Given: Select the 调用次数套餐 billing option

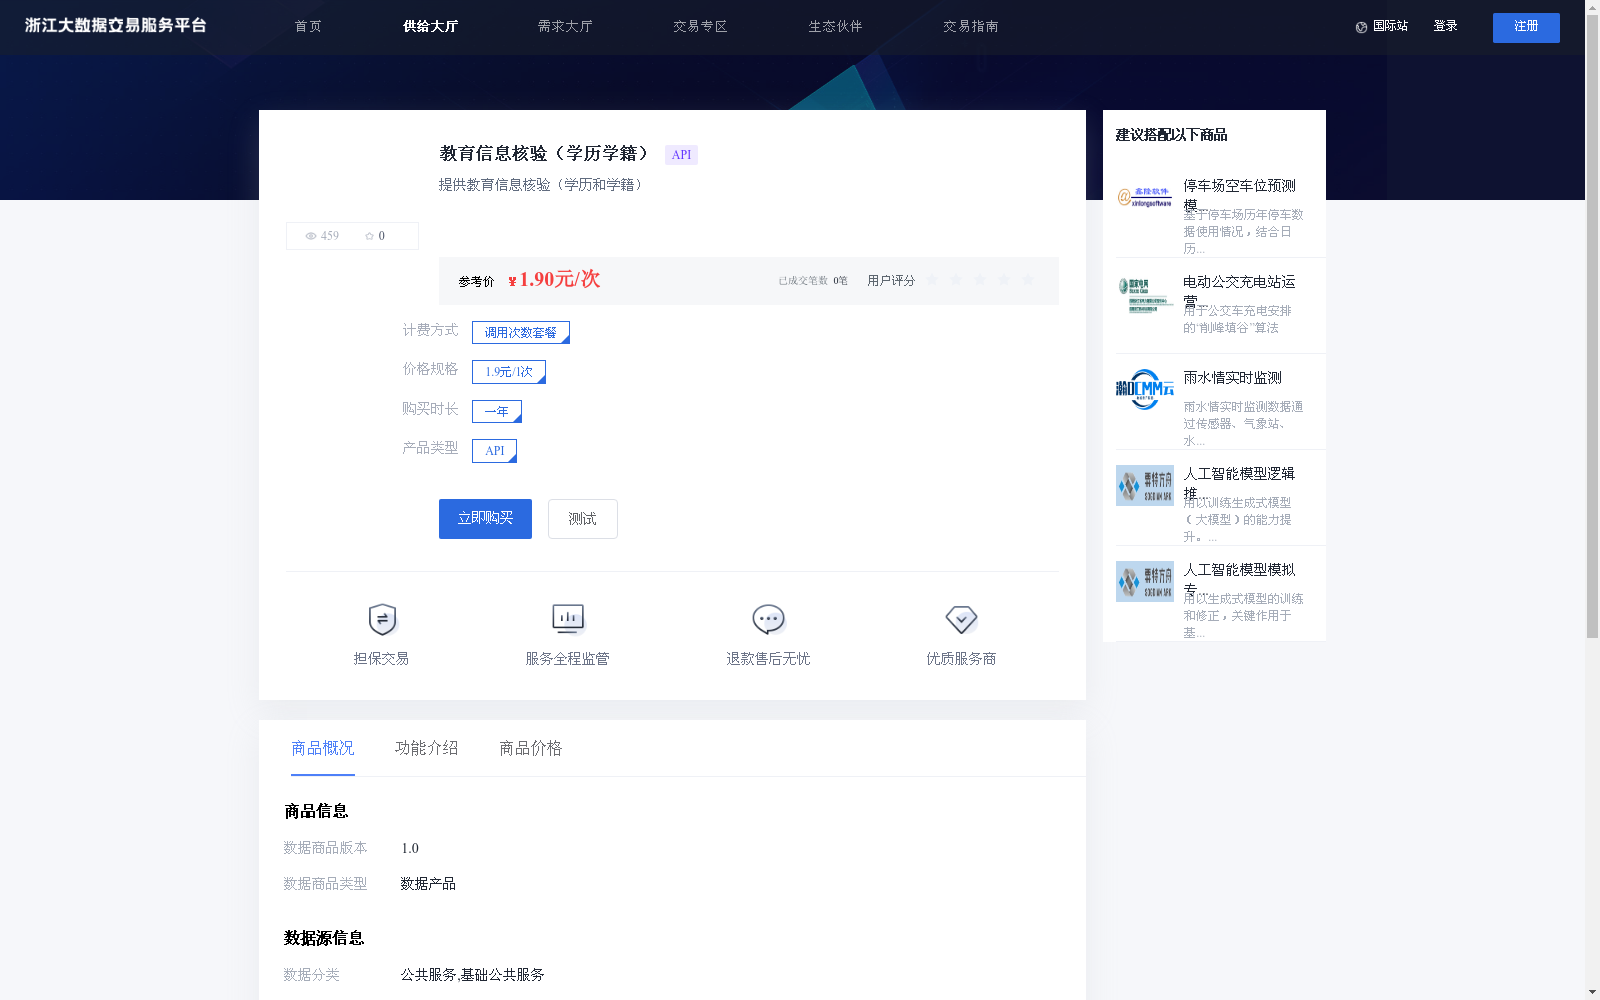Looking at the screenshot, I should point(521,332).
